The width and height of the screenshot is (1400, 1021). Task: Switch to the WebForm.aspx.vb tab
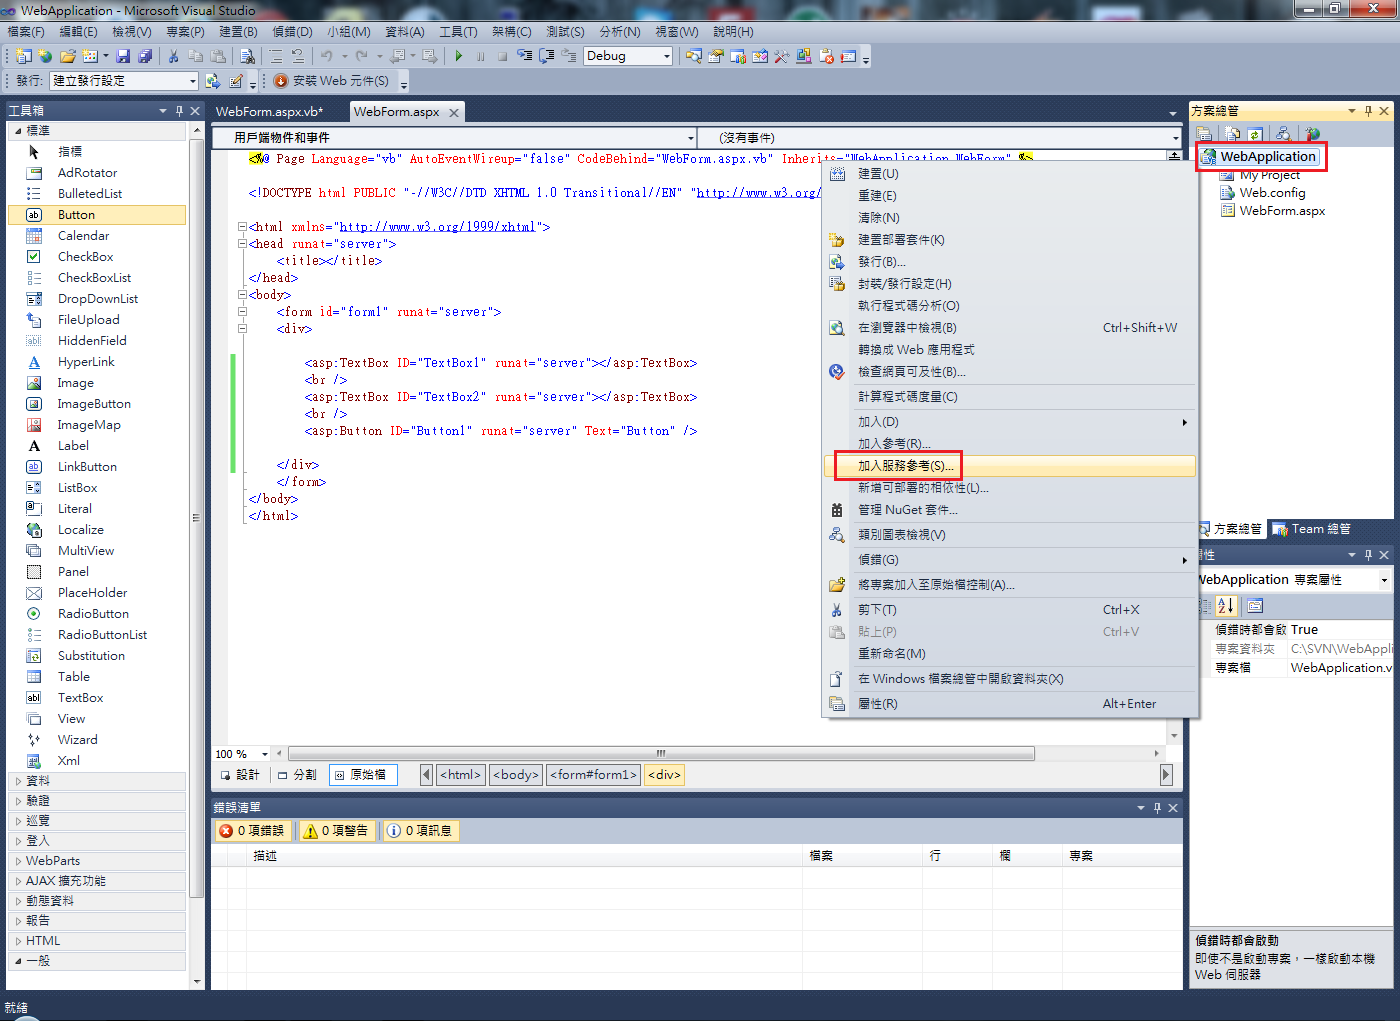click(x=269, y=112)
